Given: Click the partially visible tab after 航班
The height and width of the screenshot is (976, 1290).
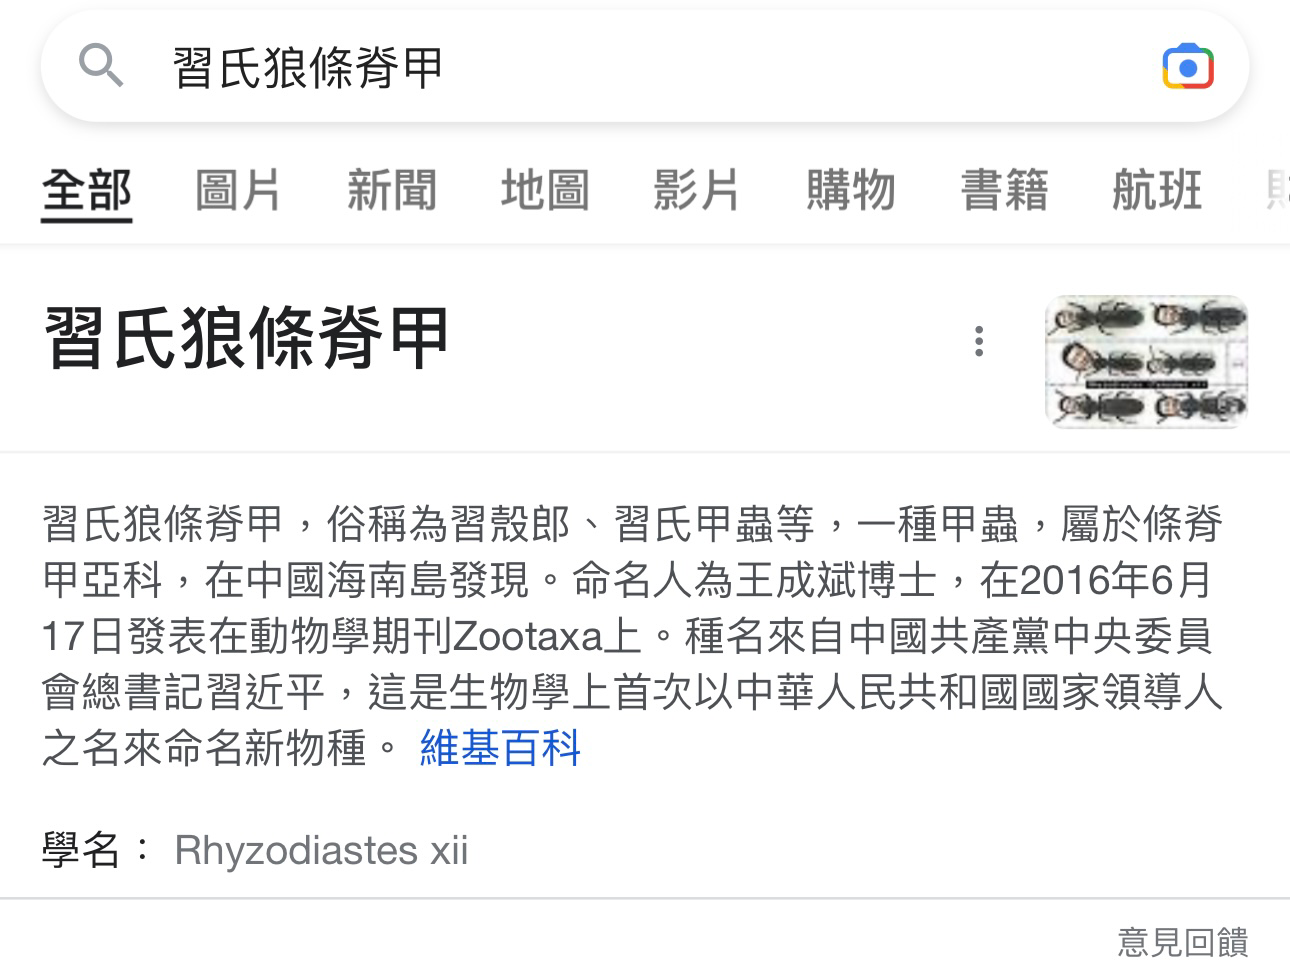Looking at the screenshot, I should [x=1277, y=190].
